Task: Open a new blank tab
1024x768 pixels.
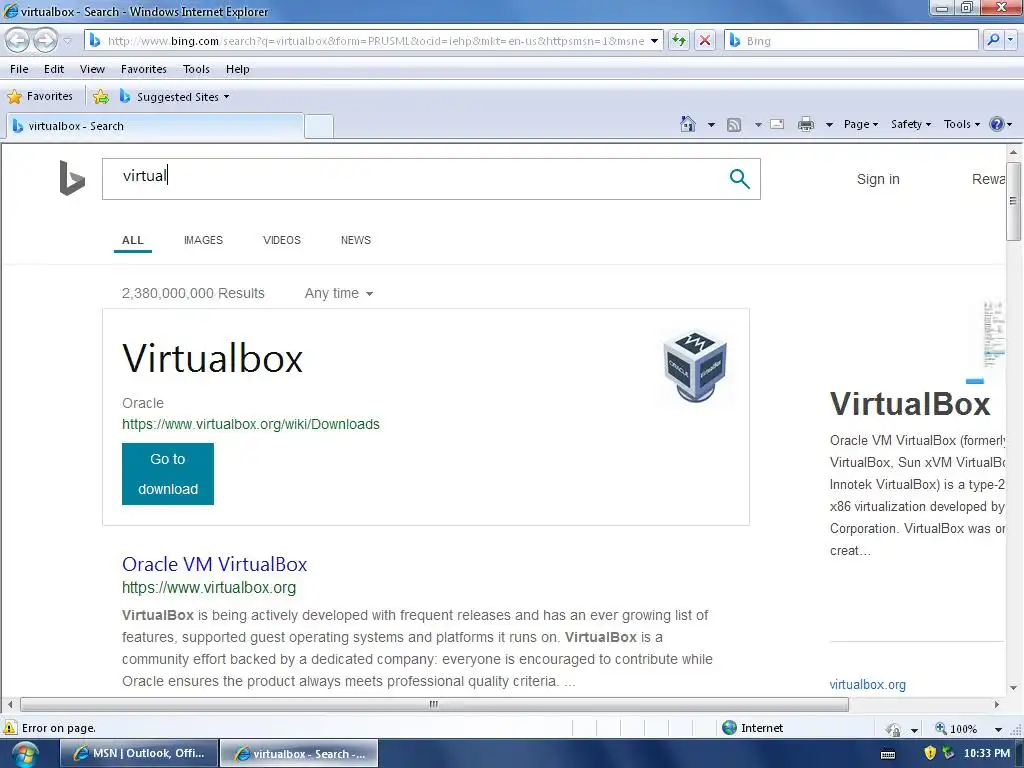Action: pyautogui.click(x=319, y=126)
